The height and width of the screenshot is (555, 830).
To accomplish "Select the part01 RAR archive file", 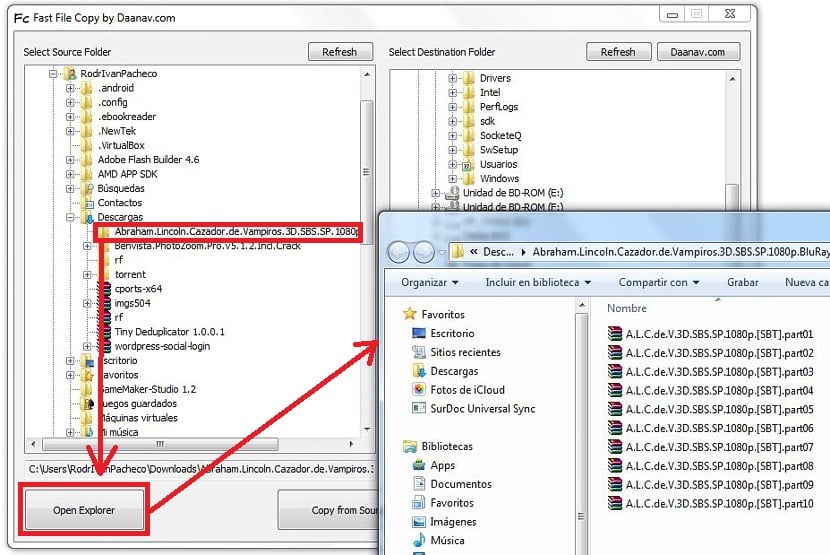I will 710,334.
